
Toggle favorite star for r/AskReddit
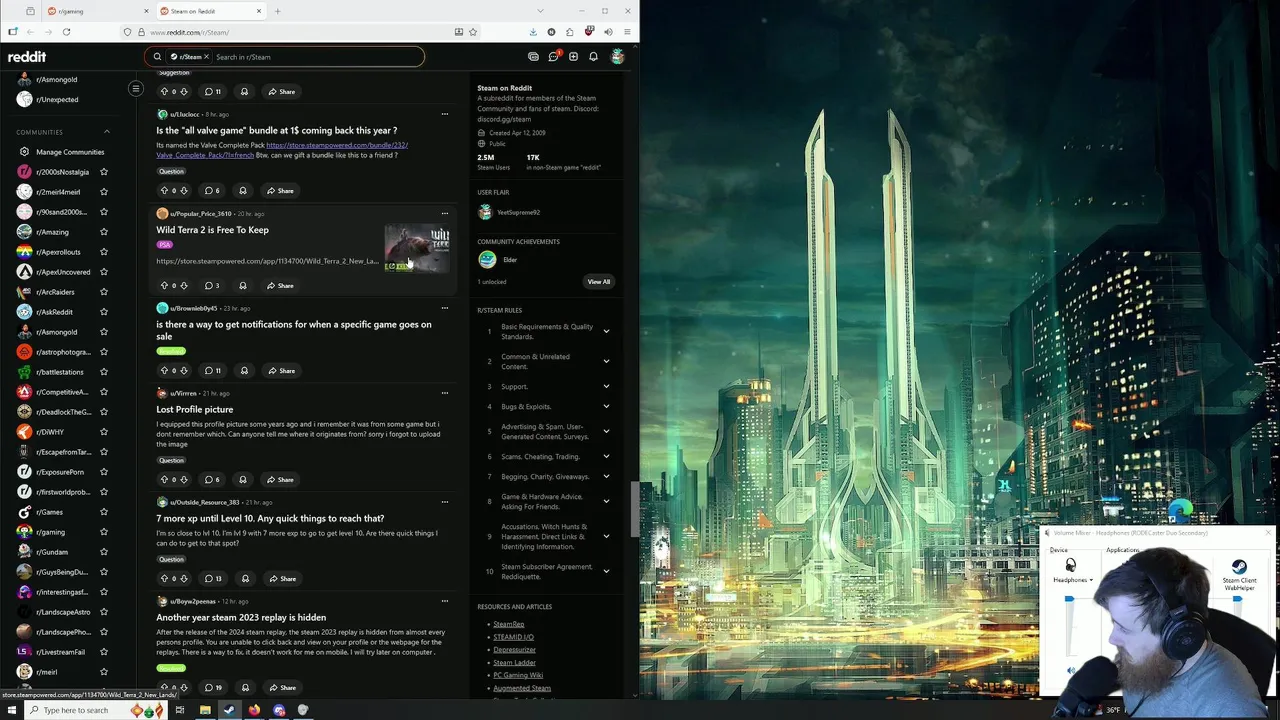[x=104, y=312]
